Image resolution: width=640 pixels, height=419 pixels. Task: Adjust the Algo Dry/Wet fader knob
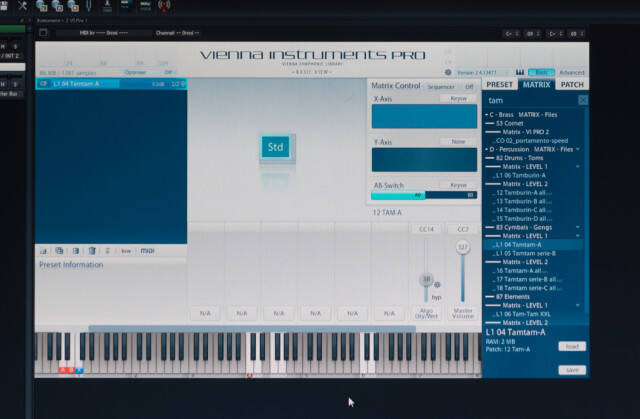(x=426, y=279)
